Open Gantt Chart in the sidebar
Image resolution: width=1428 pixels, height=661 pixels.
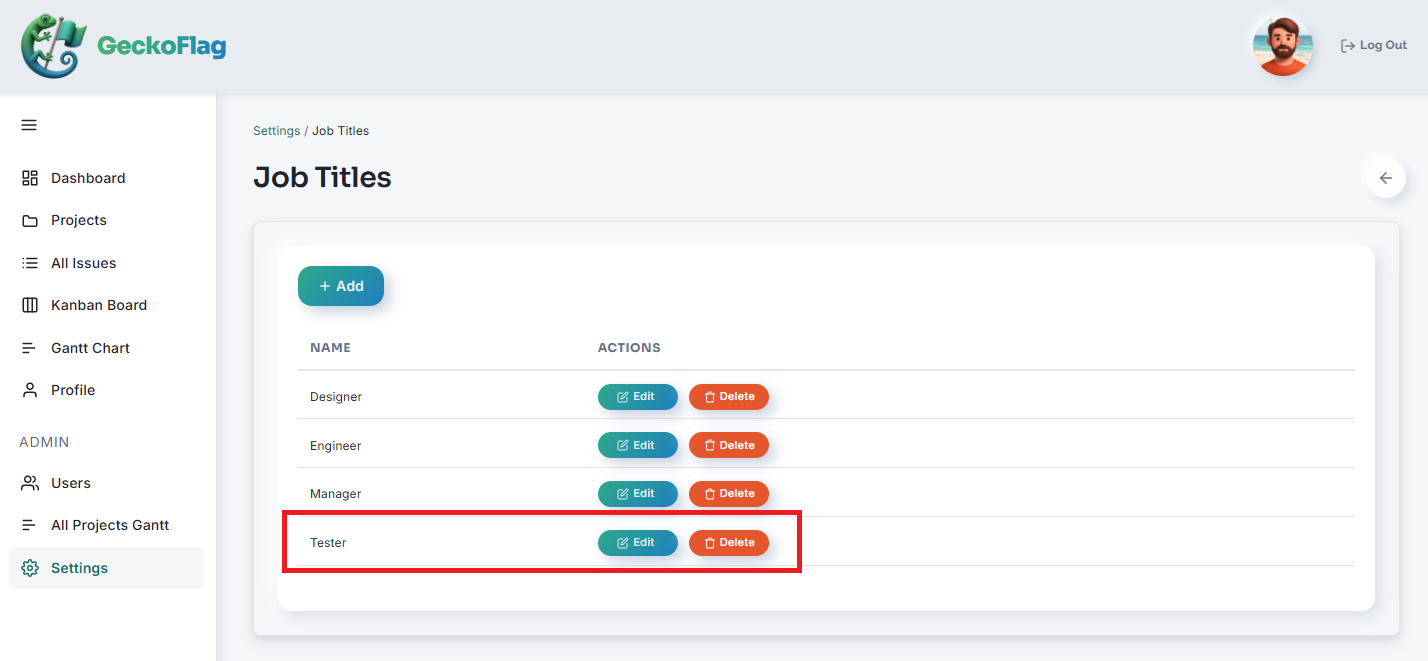pos(106,348)
